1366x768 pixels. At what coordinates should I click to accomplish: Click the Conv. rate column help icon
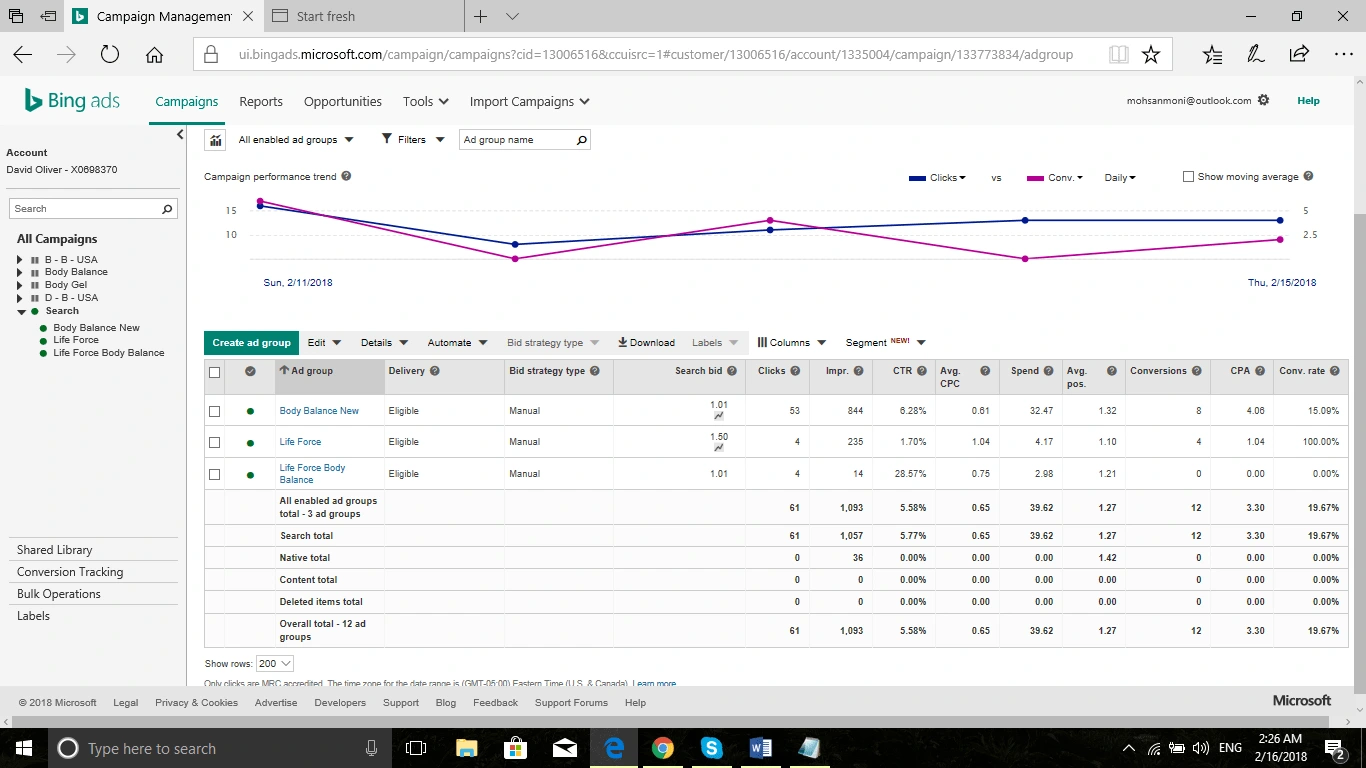pyautogui.click(x=1335, y=371)
